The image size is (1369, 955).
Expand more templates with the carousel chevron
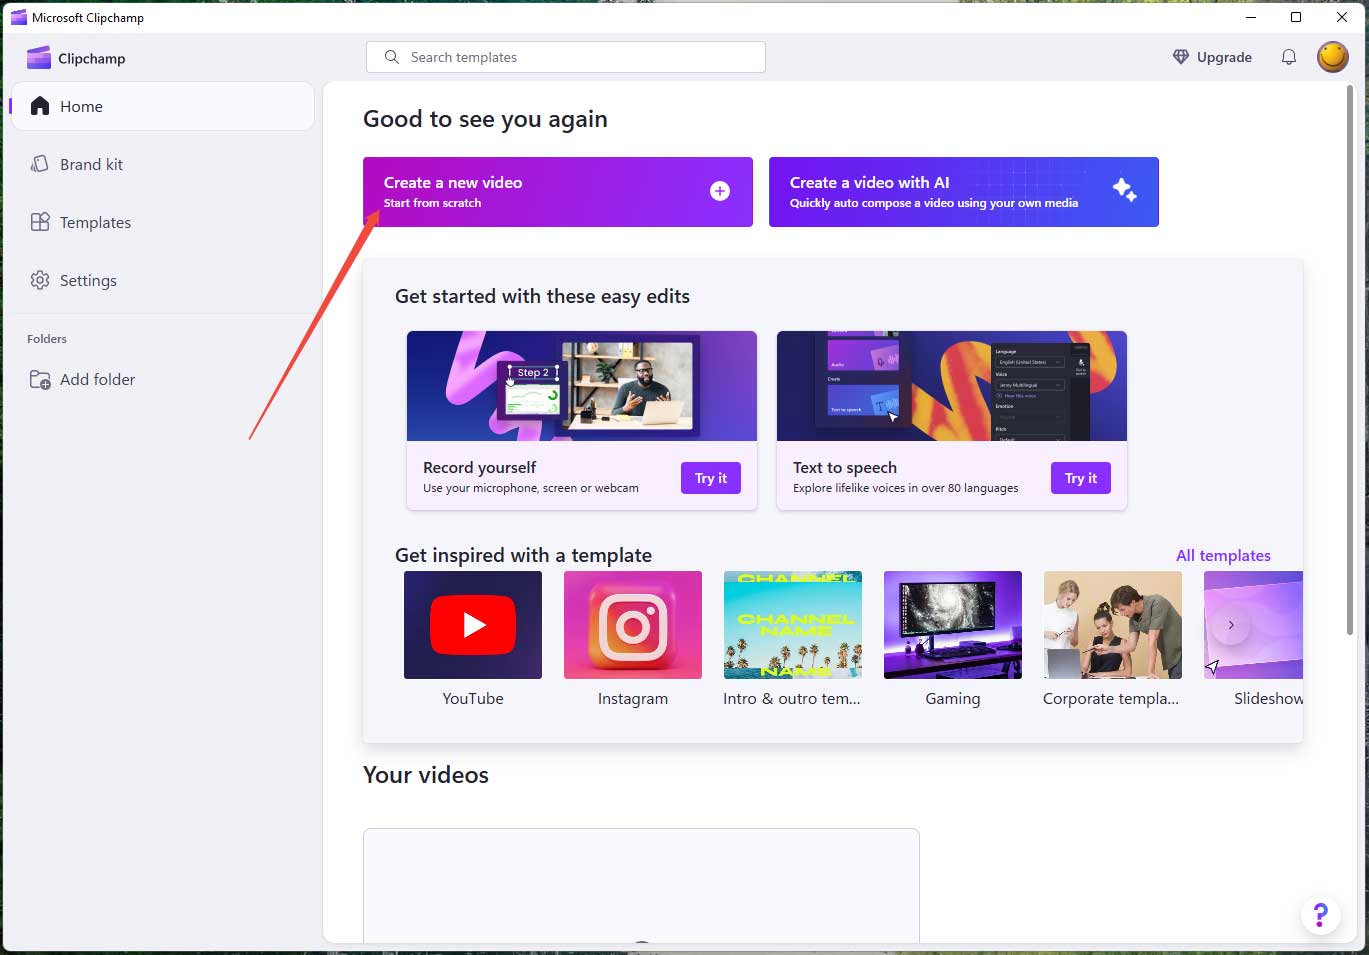pos(1231,624)
